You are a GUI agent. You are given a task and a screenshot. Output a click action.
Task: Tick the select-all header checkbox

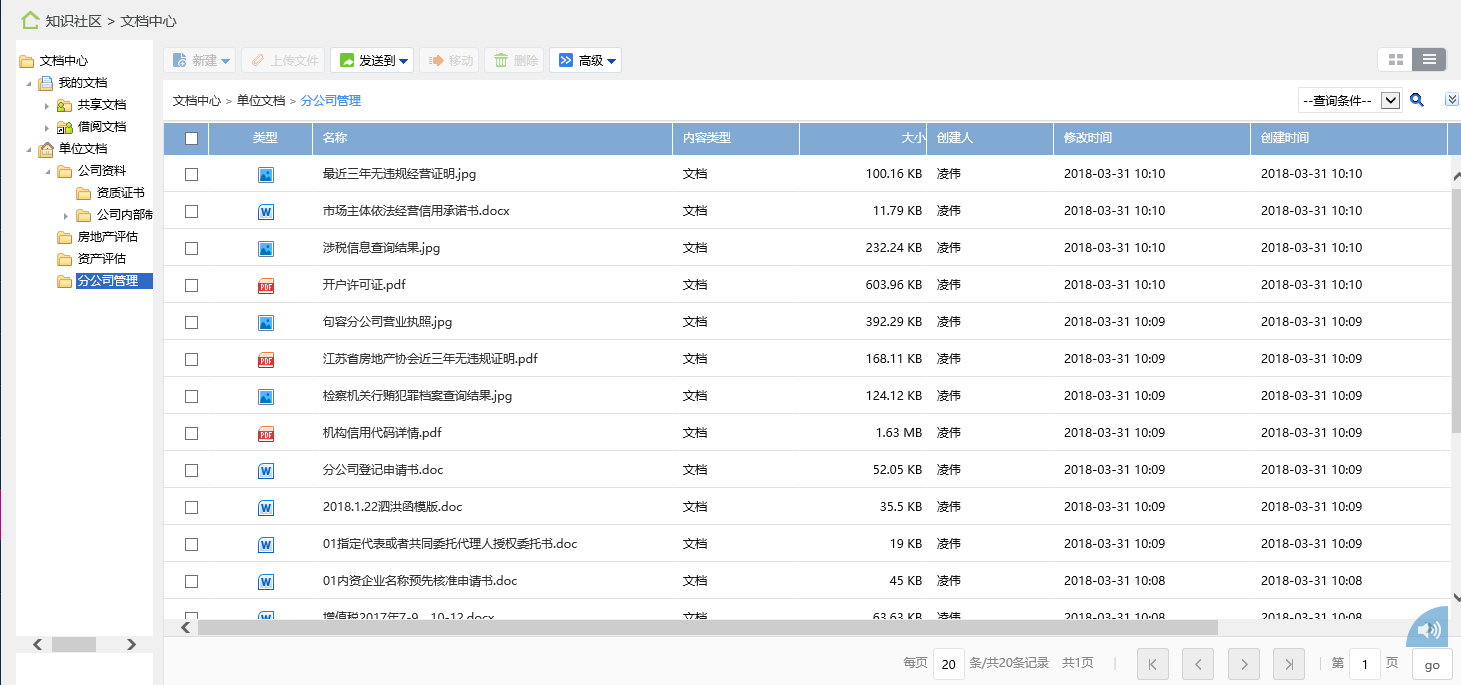point(191,138)
